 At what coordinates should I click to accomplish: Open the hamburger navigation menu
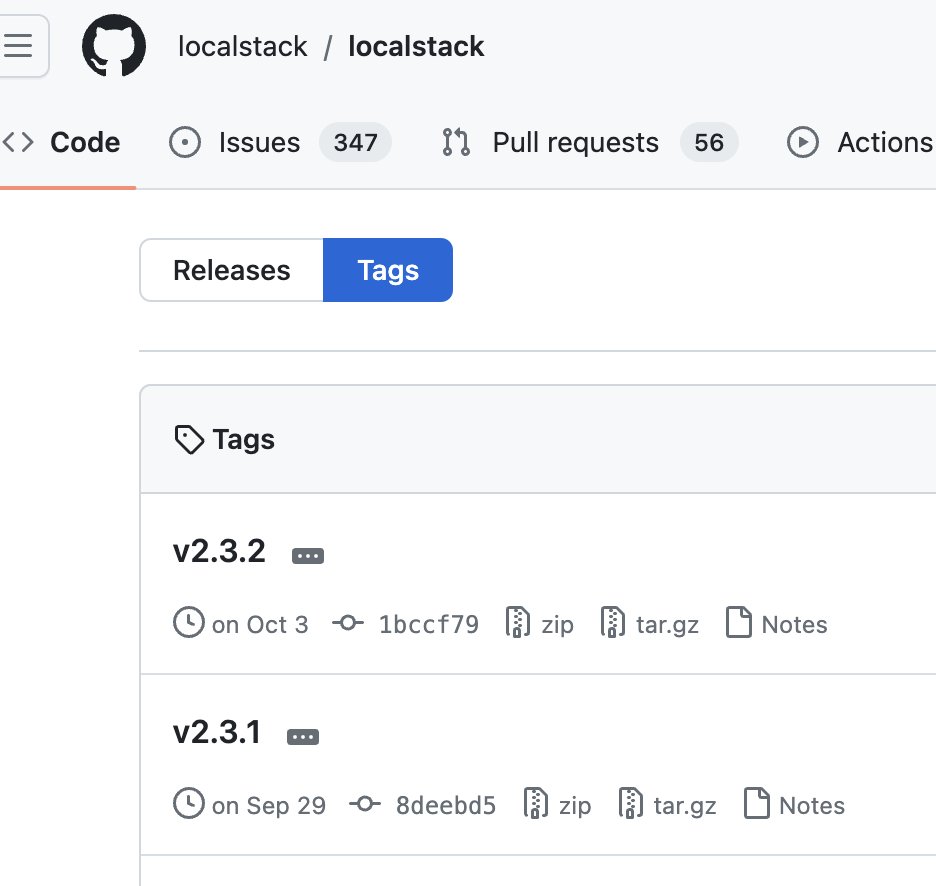17,45
